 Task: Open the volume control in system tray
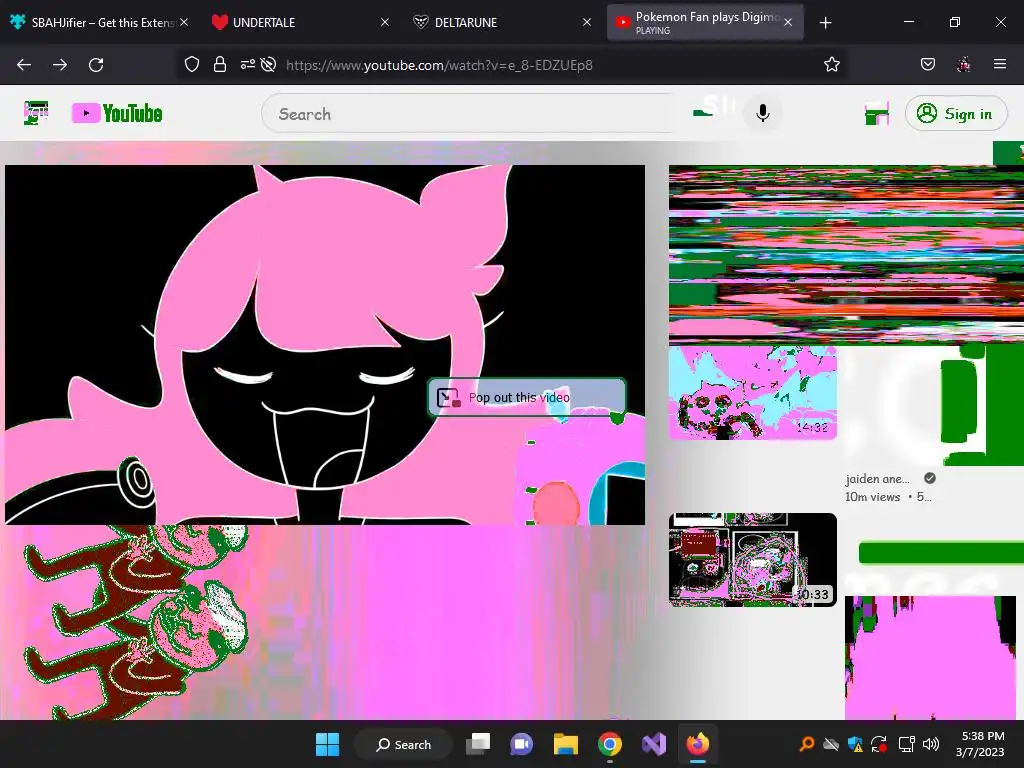tap(931, 744)
